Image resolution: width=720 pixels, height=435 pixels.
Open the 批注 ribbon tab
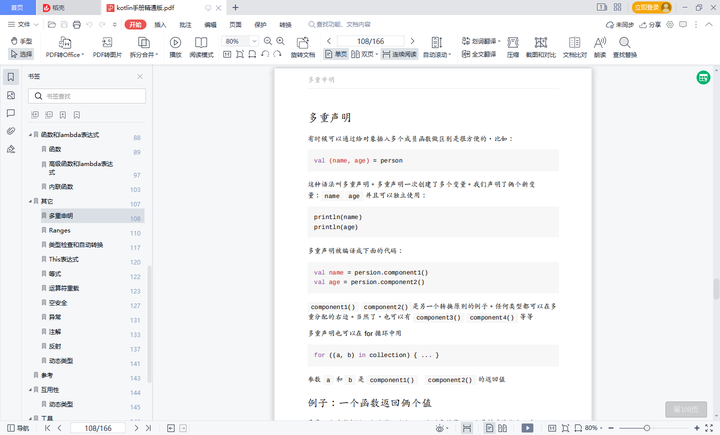click(186, 25)
